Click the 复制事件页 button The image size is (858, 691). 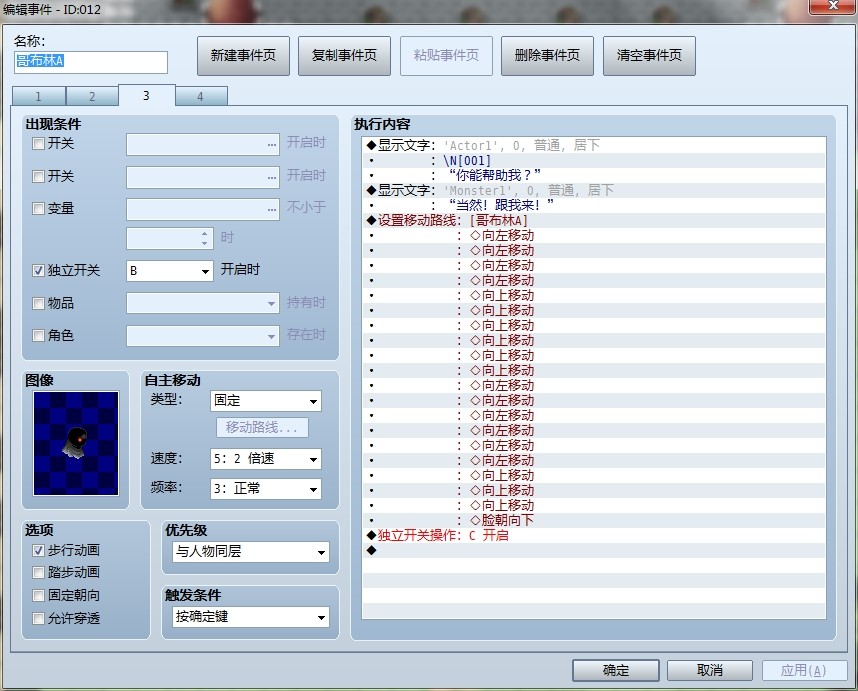pyautogui.click(x=344, y=56)
